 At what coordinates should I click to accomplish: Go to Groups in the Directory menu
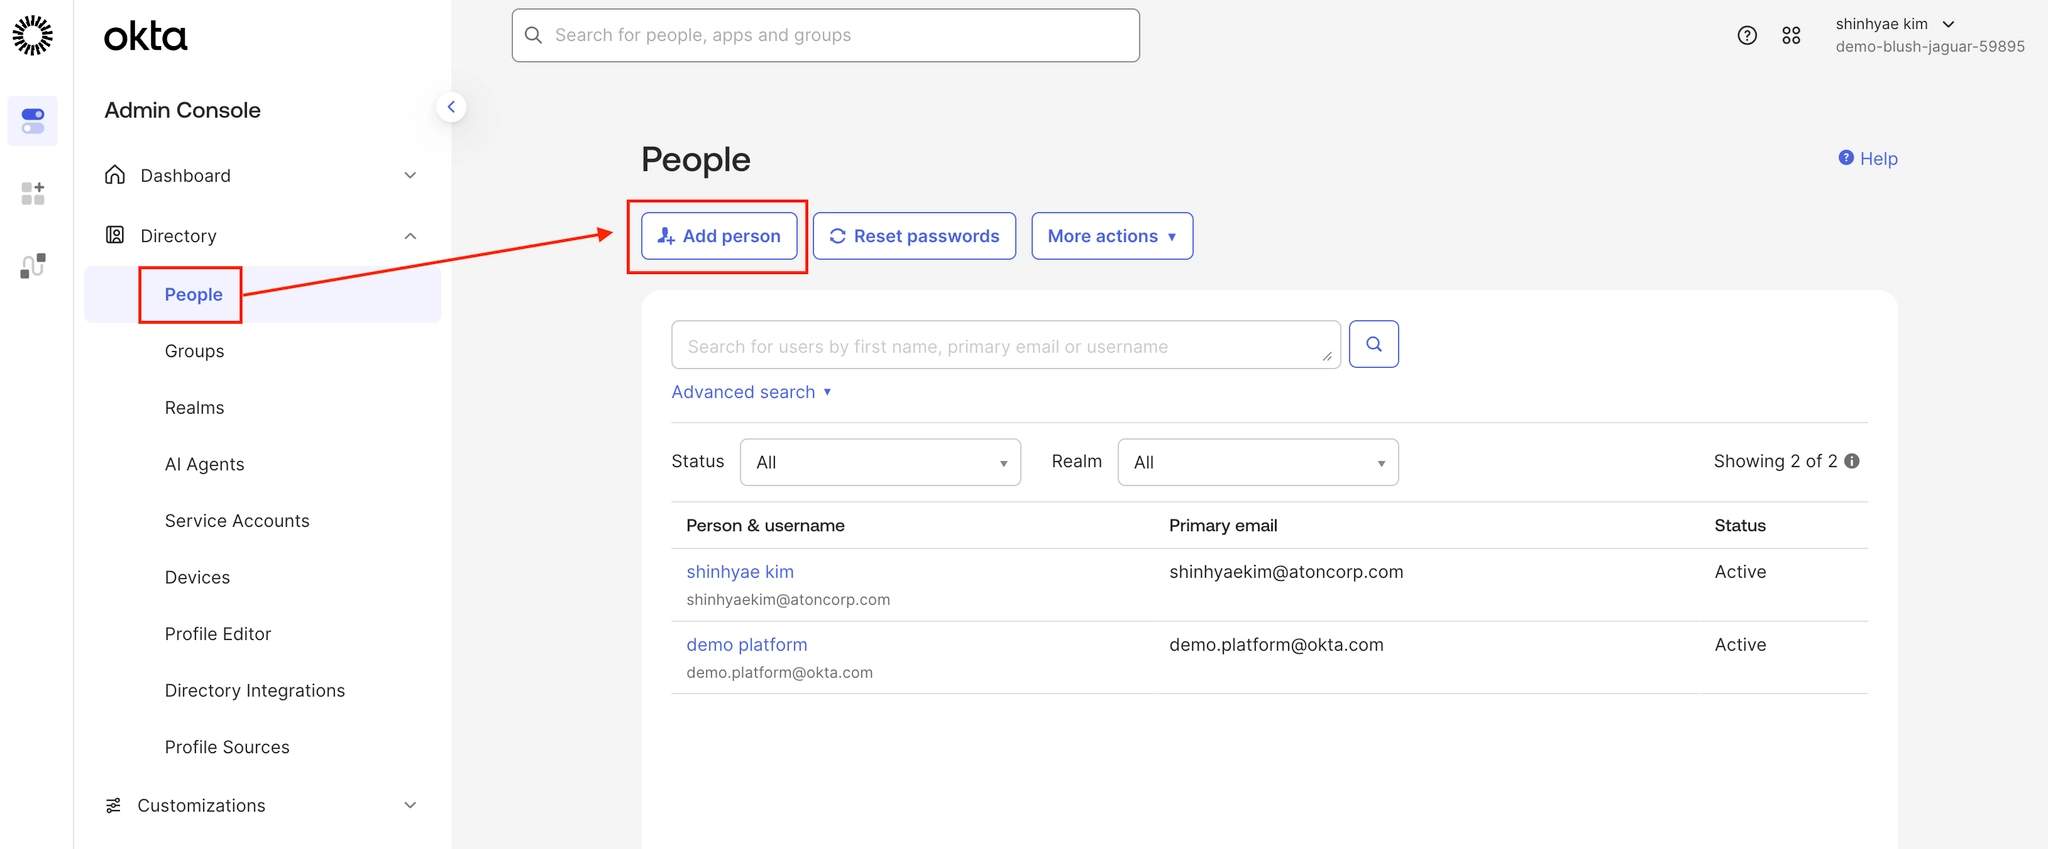tap(194, 351)
